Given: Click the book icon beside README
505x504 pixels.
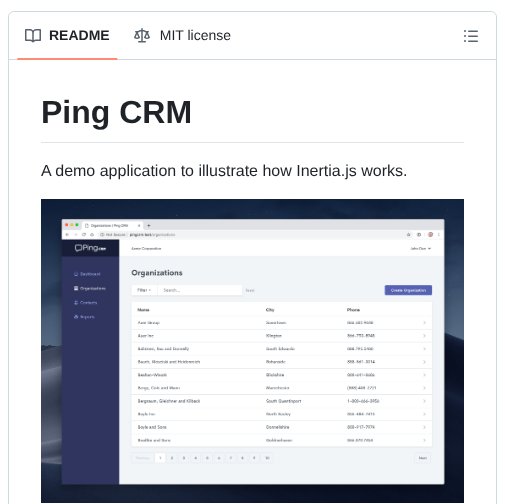Looking at the screenshot, I should click(x=33, y=36).
